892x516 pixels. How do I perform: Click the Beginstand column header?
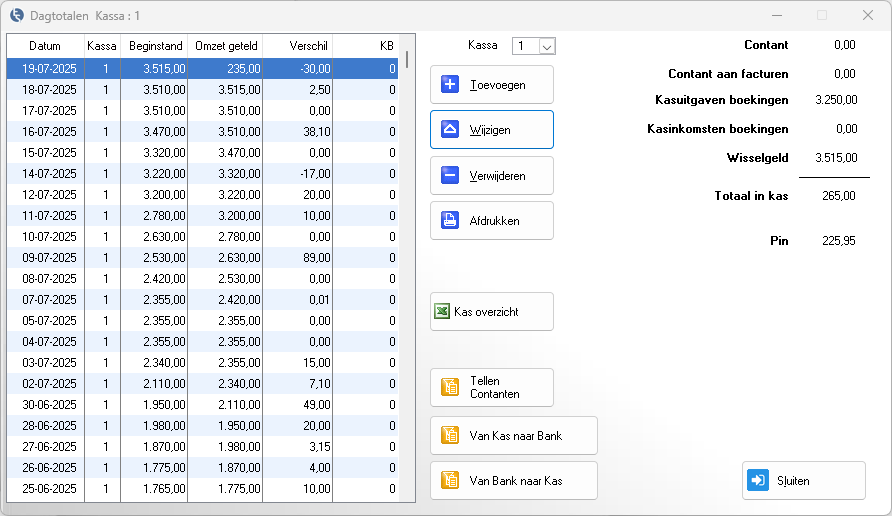155,46
